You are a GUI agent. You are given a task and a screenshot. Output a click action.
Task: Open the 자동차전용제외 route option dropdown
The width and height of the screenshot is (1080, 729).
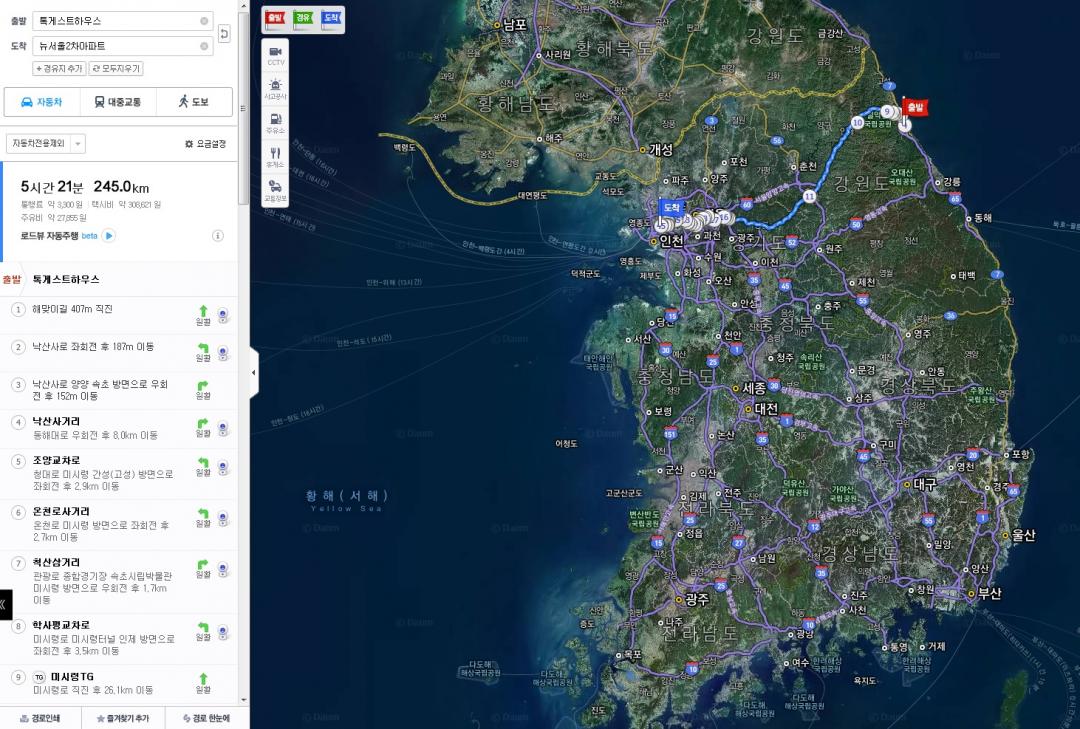click(x=46, y=144)
